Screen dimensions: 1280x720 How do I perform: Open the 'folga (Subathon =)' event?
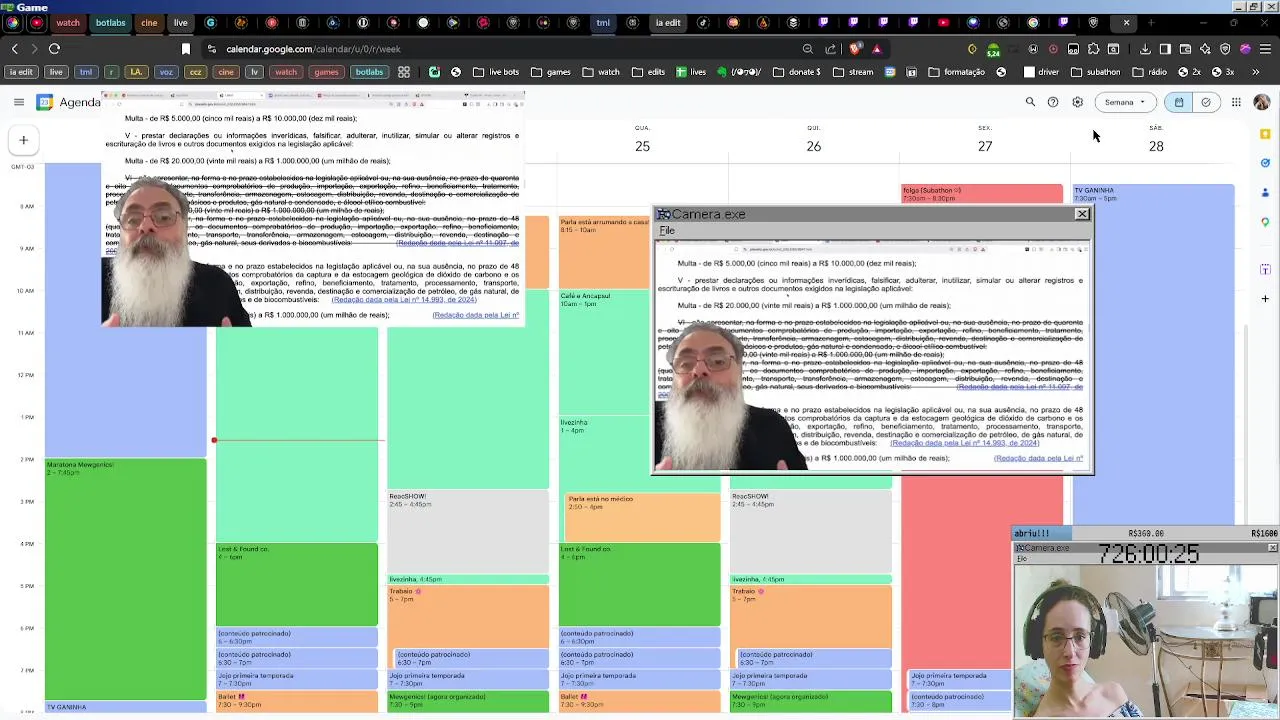click(982, 194)
